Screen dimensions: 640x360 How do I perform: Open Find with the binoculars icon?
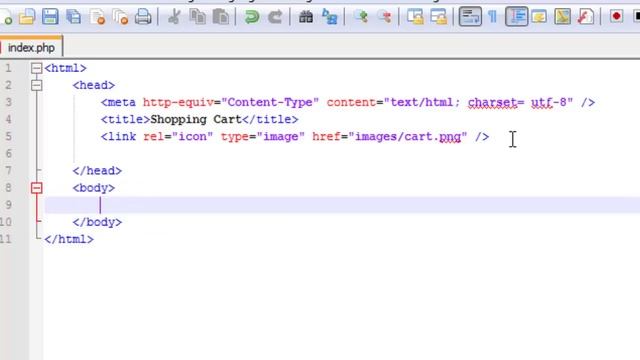point(306,17)
